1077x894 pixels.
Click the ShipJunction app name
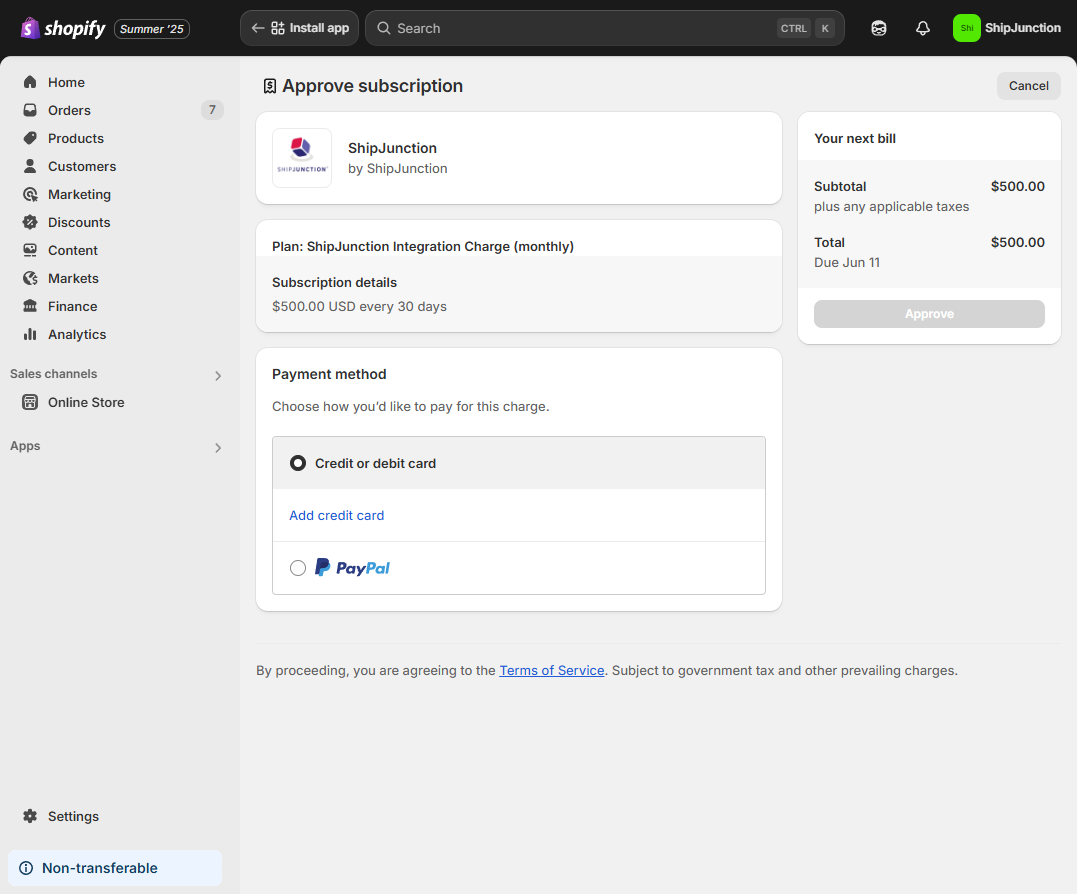[392, 148]
